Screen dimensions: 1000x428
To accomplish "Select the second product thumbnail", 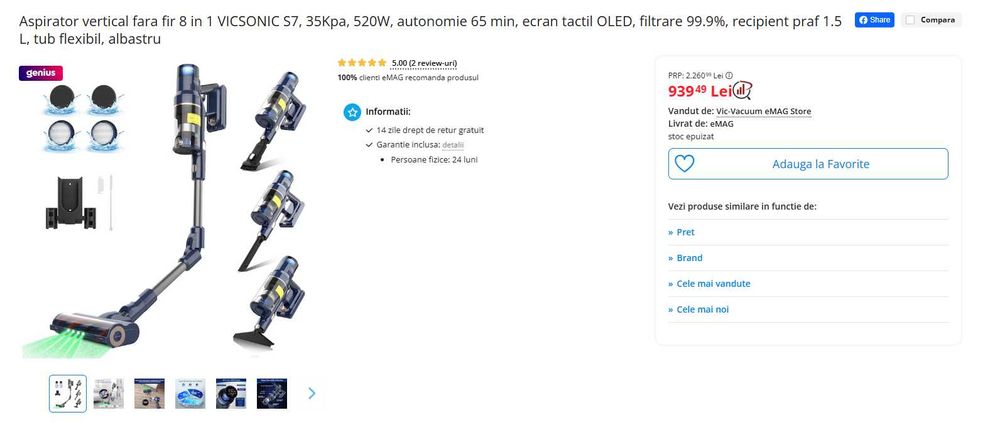I will pyautogui.click(x=109, y=393).
